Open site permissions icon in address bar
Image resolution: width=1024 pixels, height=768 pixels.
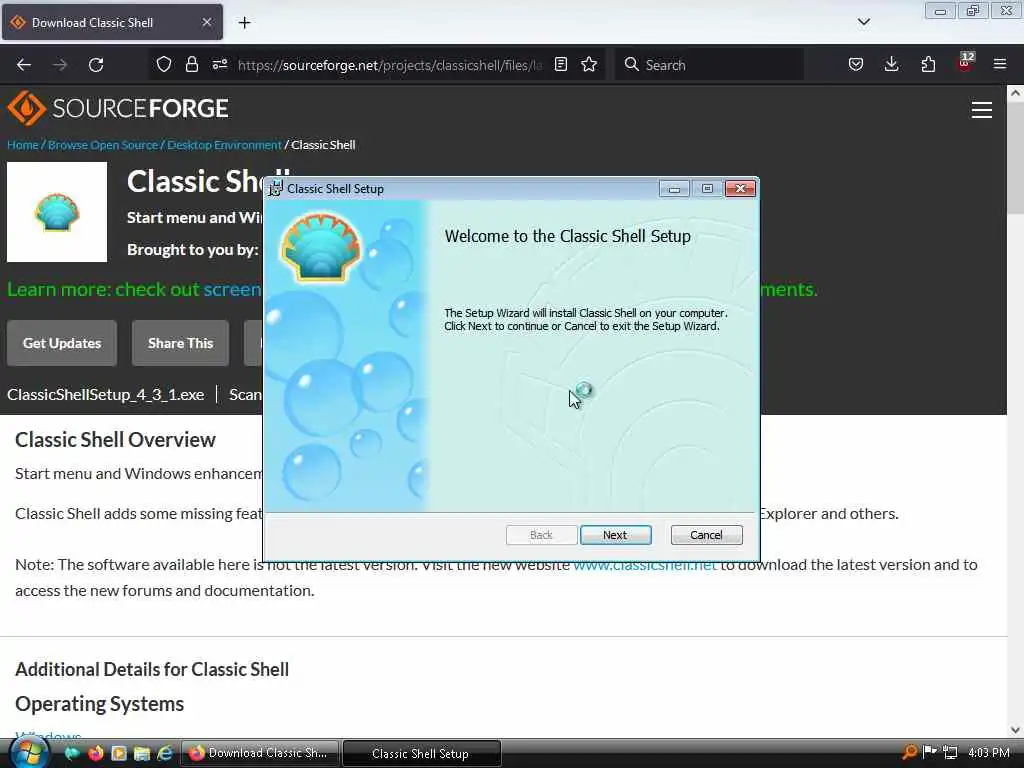[x=219, y=64]
